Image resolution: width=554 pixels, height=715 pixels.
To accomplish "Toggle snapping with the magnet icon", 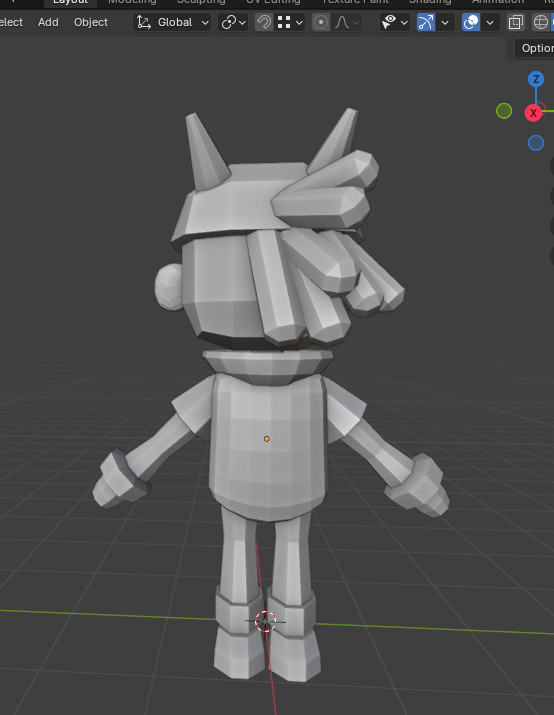I will click(264, 22).
